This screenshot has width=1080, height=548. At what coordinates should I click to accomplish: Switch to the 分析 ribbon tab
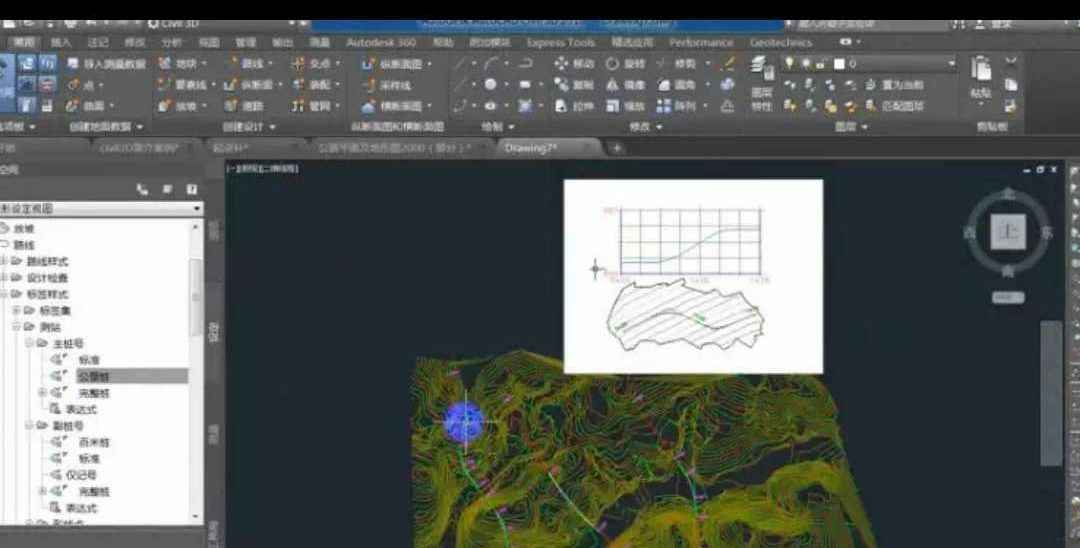[x=172, y=43]
